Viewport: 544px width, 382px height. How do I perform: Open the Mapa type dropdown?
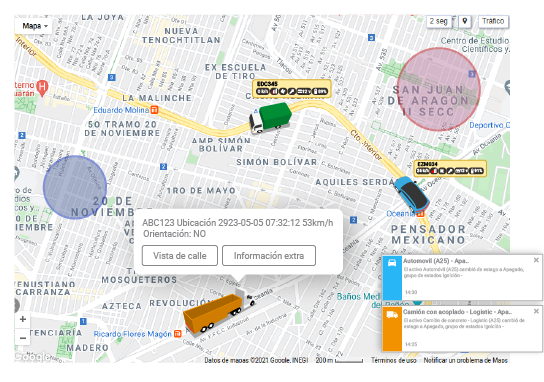[34, 26]
